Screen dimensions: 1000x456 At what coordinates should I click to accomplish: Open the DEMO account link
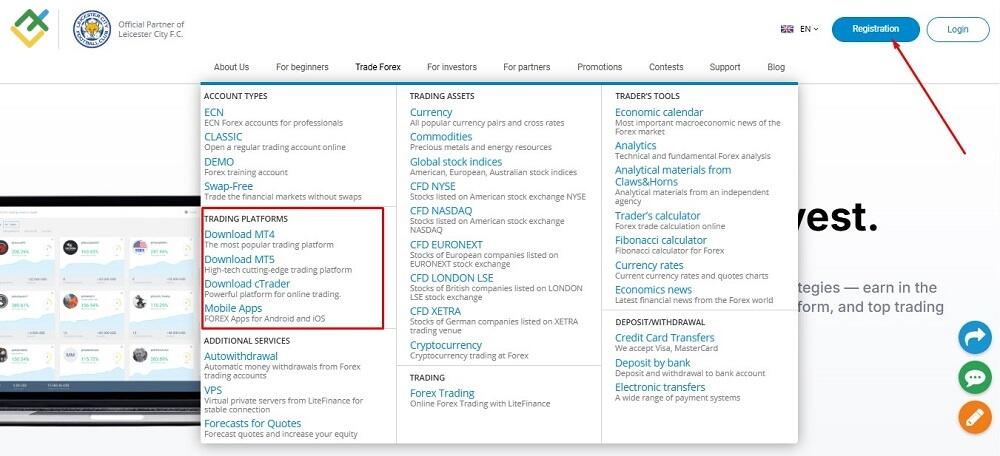219,162
